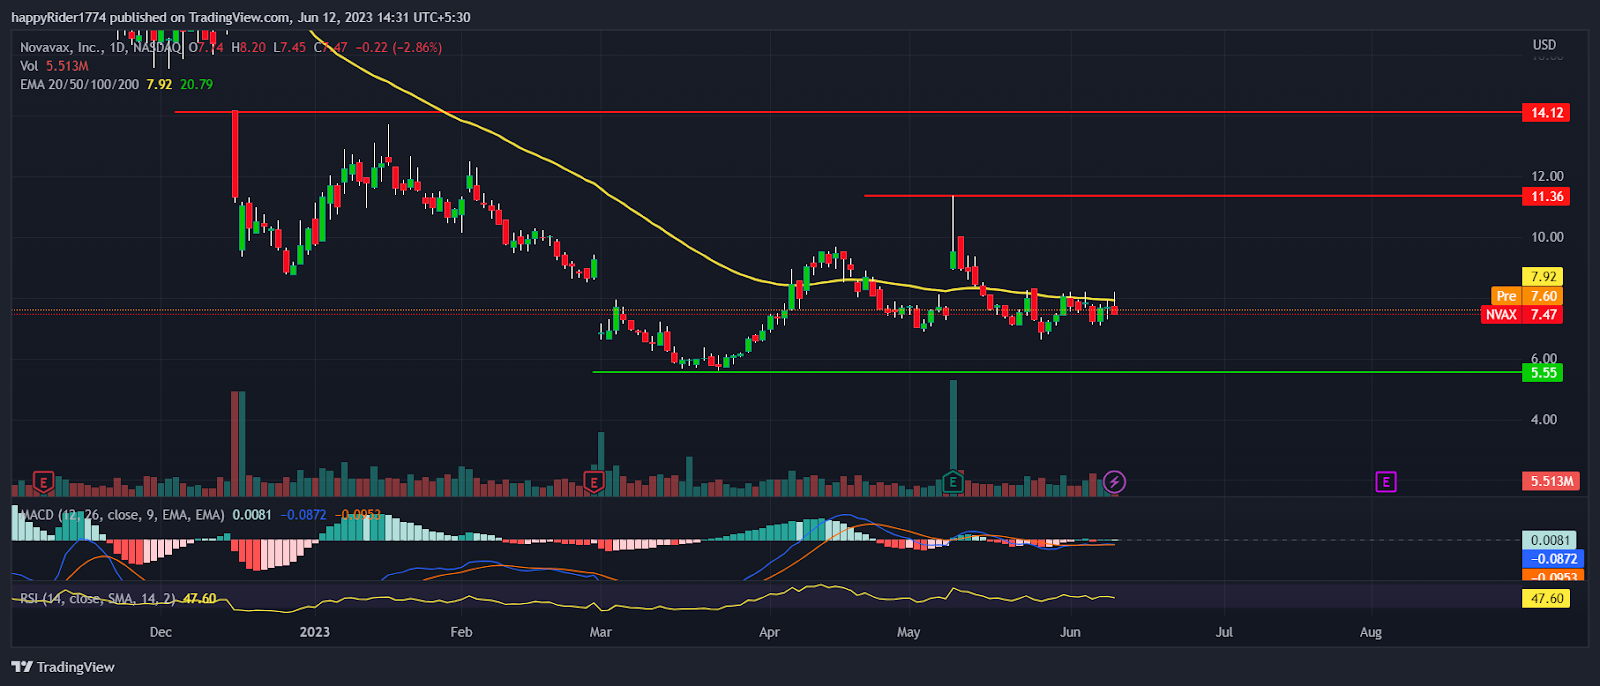Screen dimensions: 1600x686
Task: Click the May earnings E marker
Action: tap(953, 483)
